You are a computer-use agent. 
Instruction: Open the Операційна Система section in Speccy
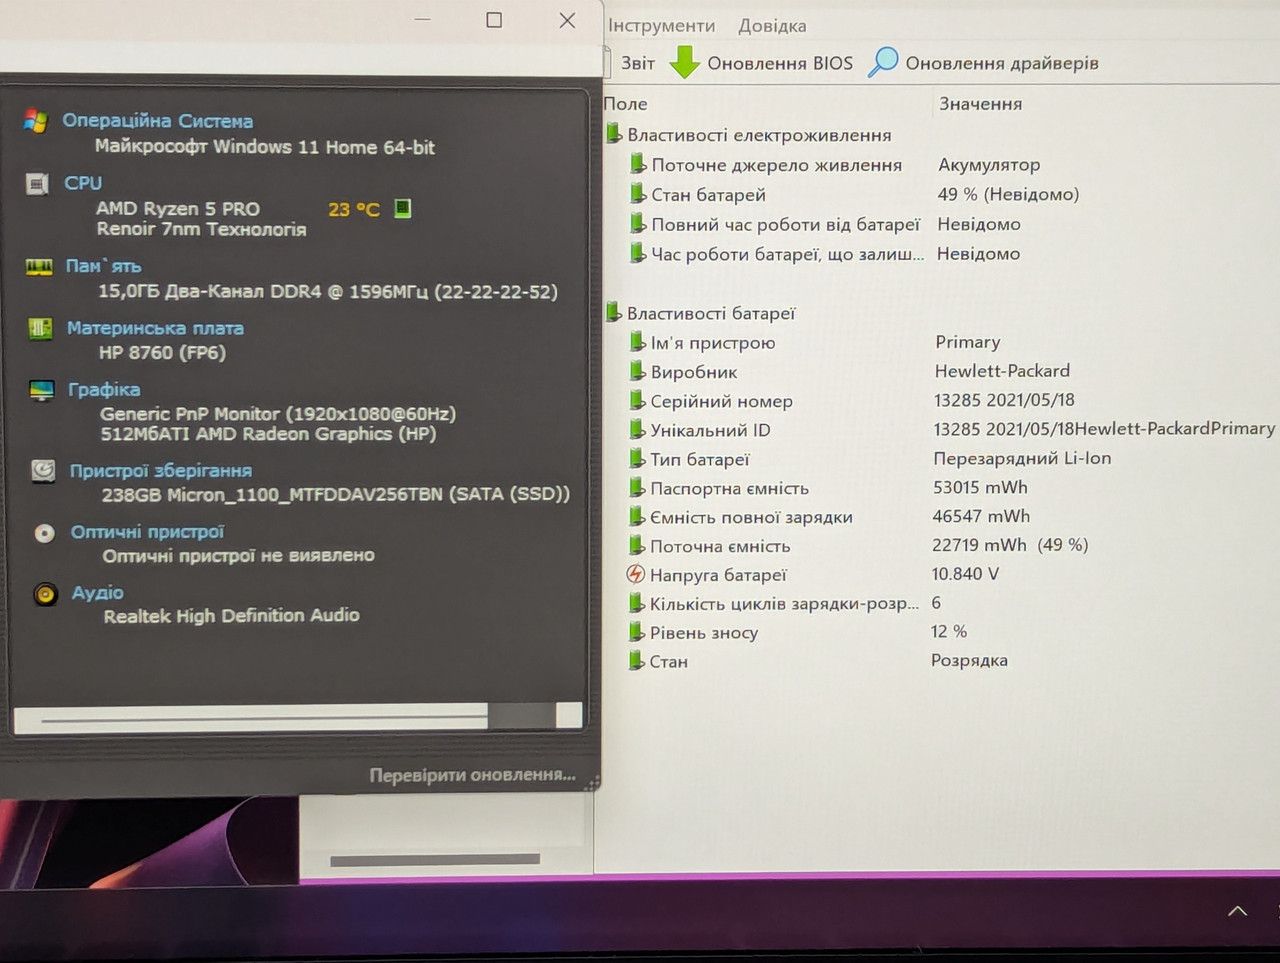pyautogui.click(x=158, y=121)
